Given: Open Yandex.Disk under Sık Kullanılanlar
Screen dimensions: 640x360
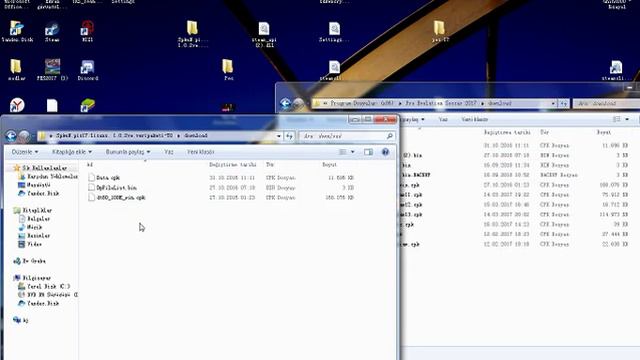Looking at the screenshot, I should [39, 193].
